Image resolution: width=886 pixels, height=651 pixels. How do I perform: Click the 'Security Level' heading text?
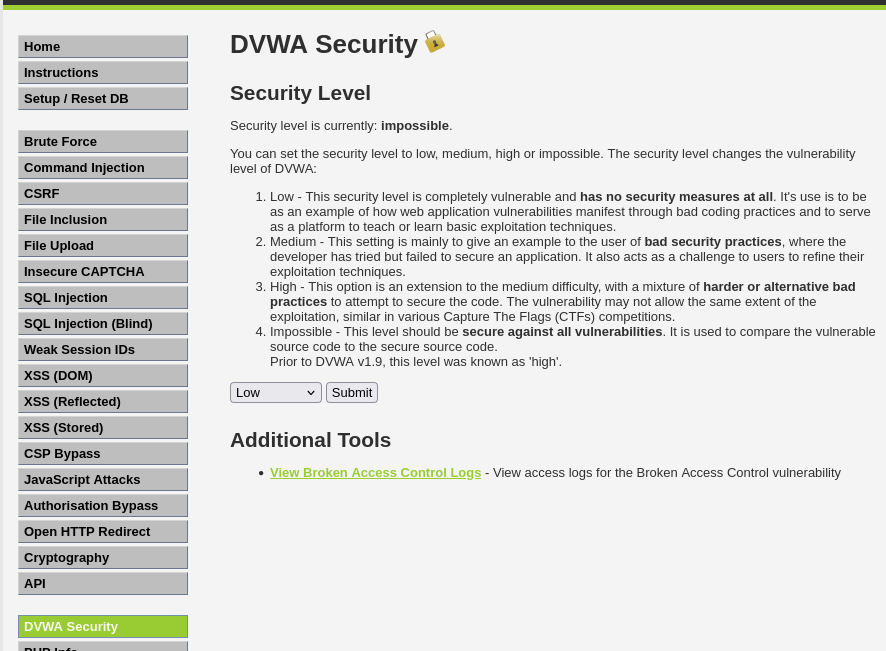tap(300, 93)
